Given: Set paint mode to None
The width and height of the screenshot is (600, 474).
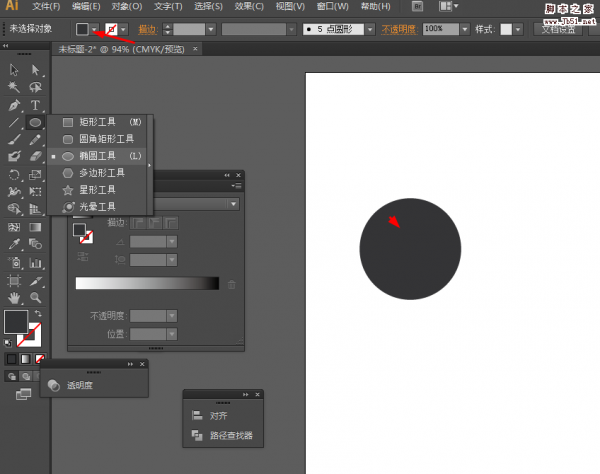Looking at the screenshot, I should point(40,358).
